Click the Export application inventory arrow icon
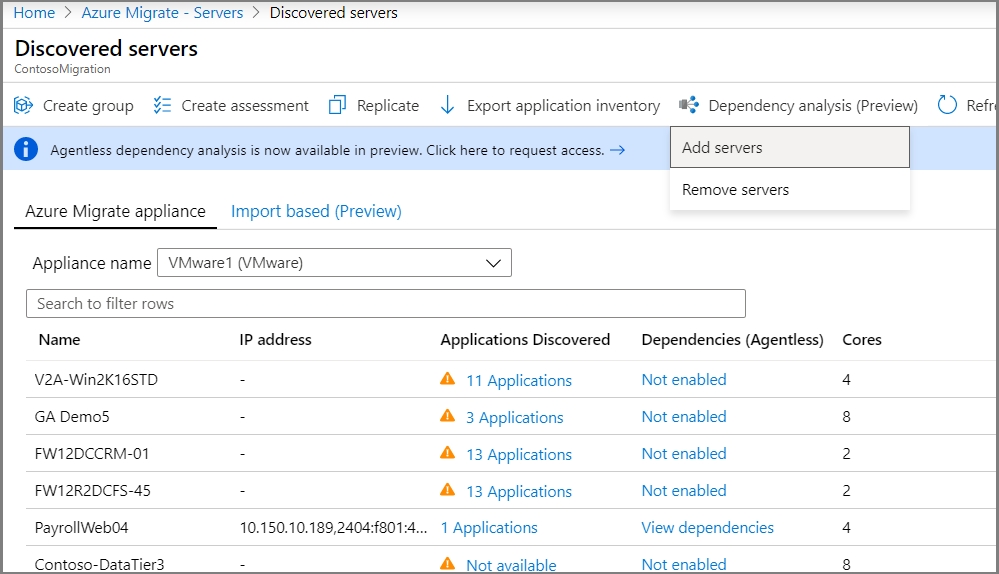 [447, 105]
